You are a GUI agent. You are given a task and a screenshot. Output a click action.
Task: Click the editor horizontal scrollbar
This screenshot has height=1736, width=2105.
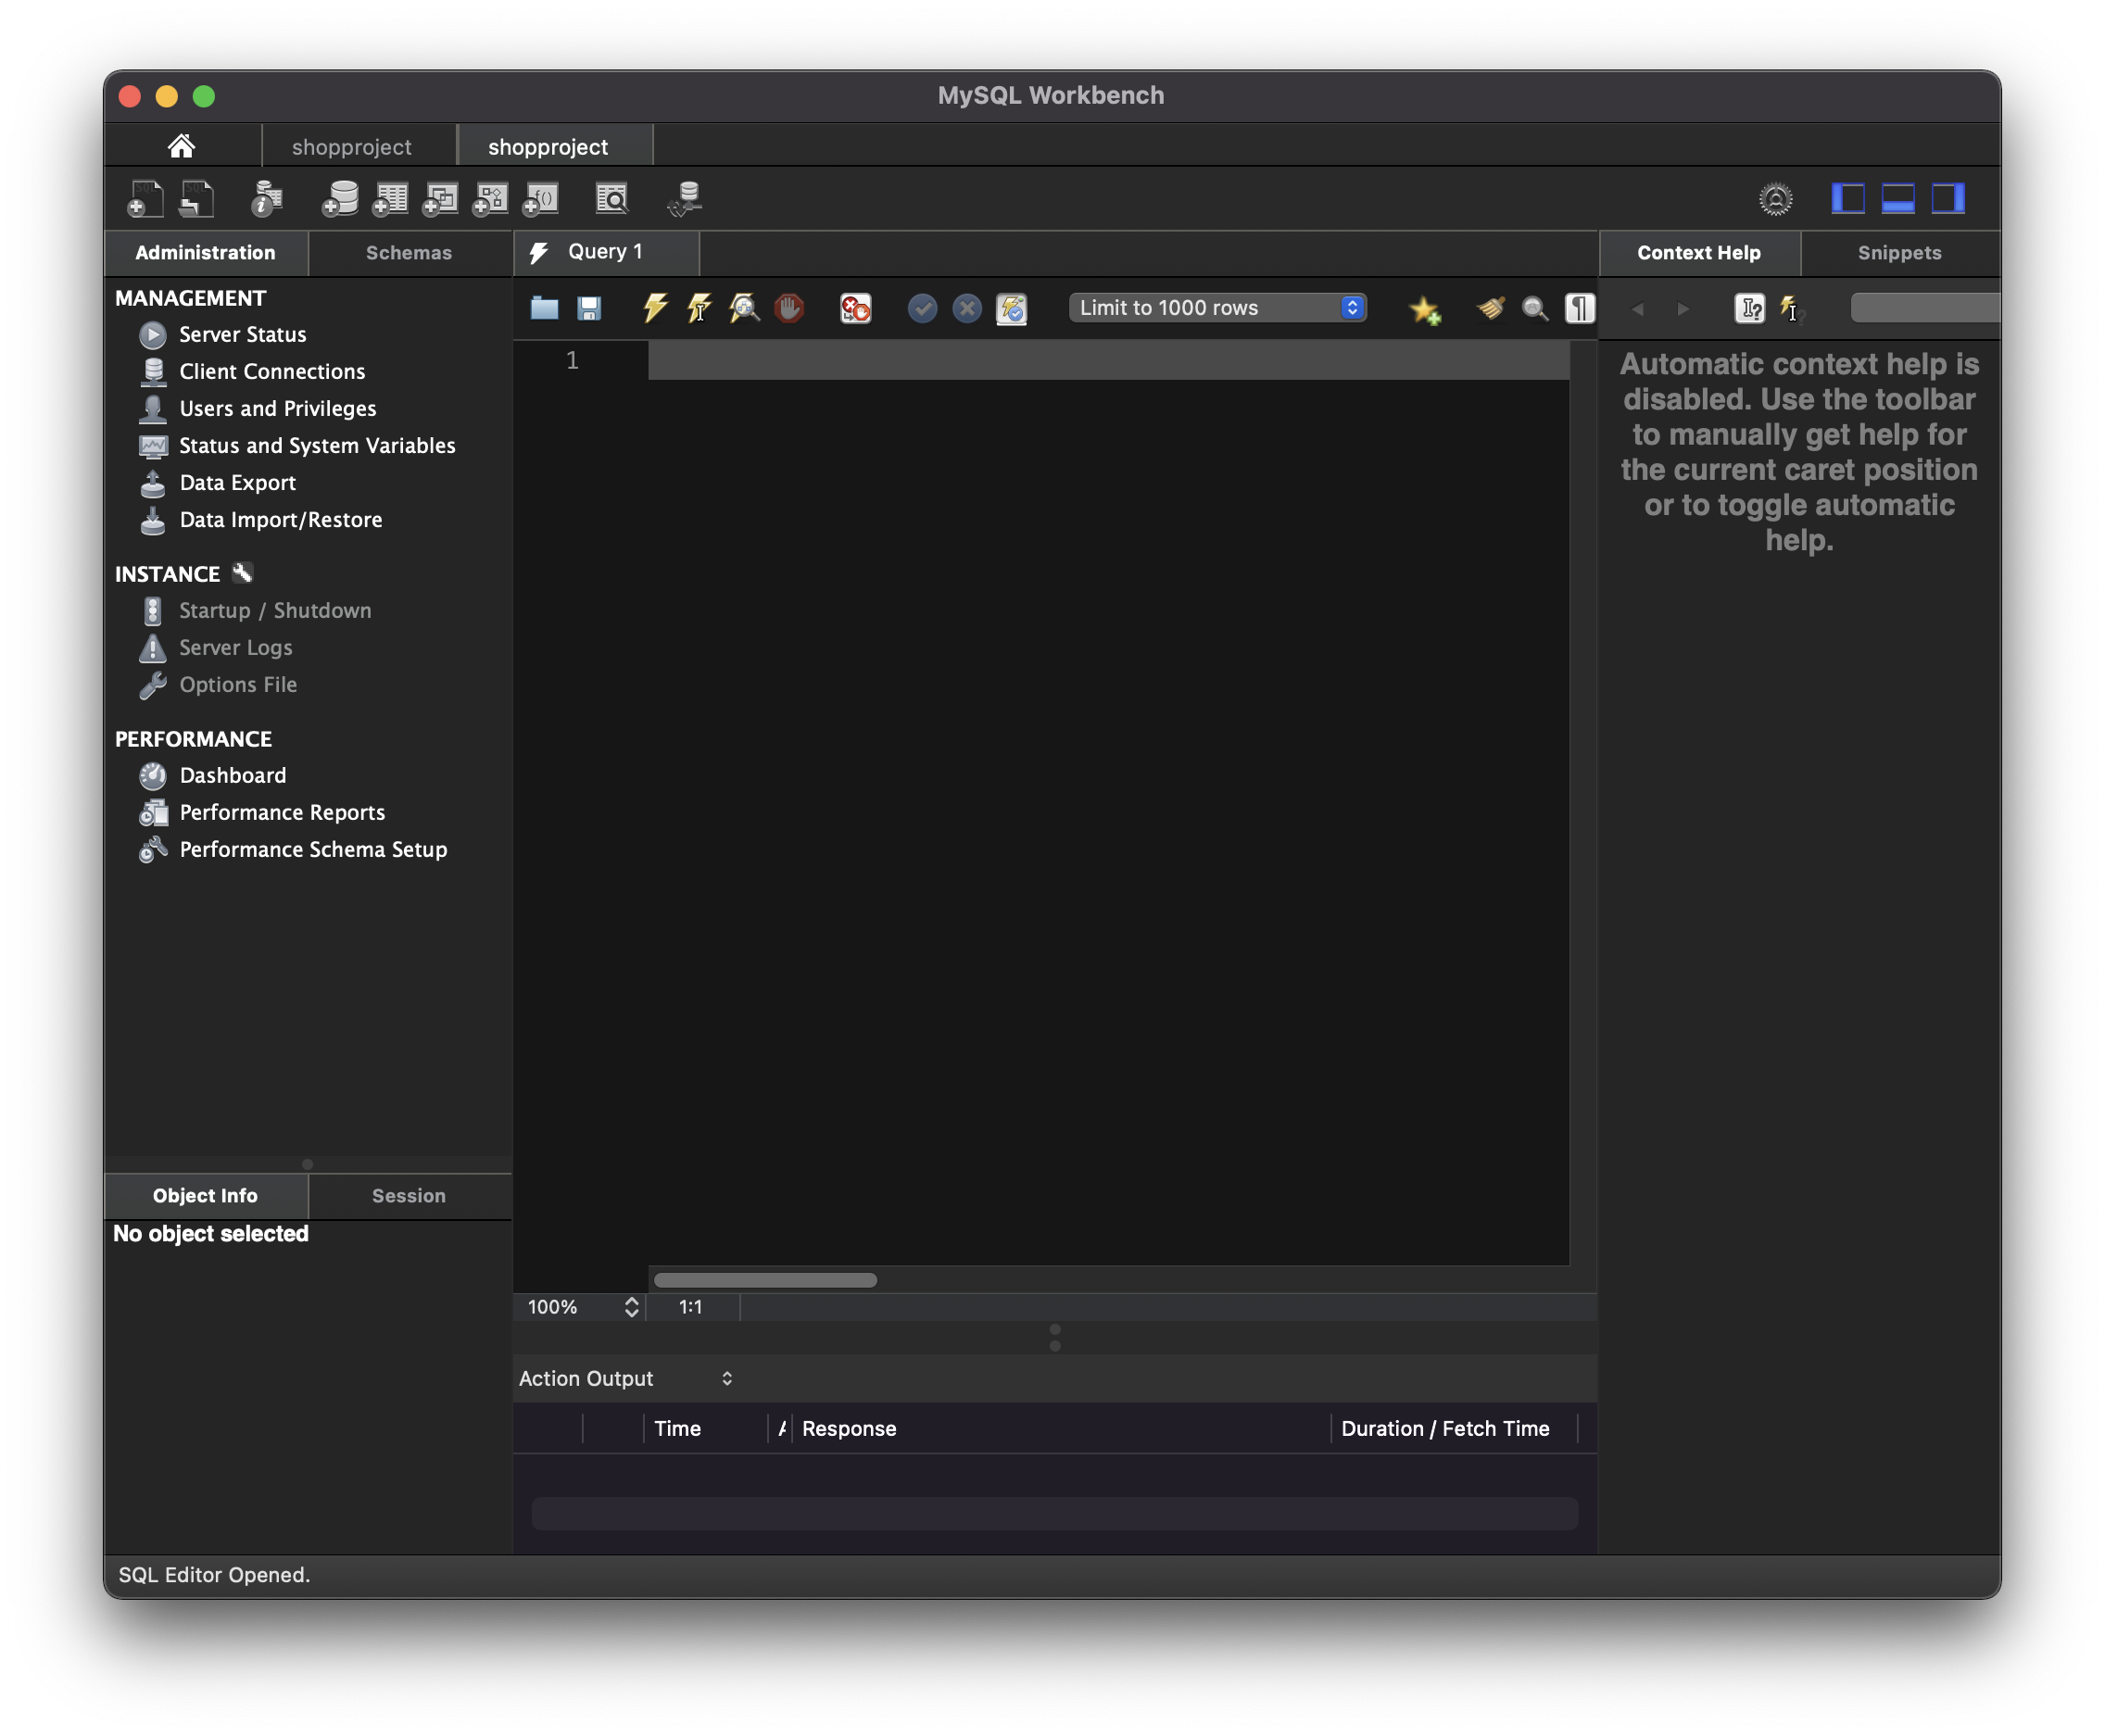(765, 1280)
